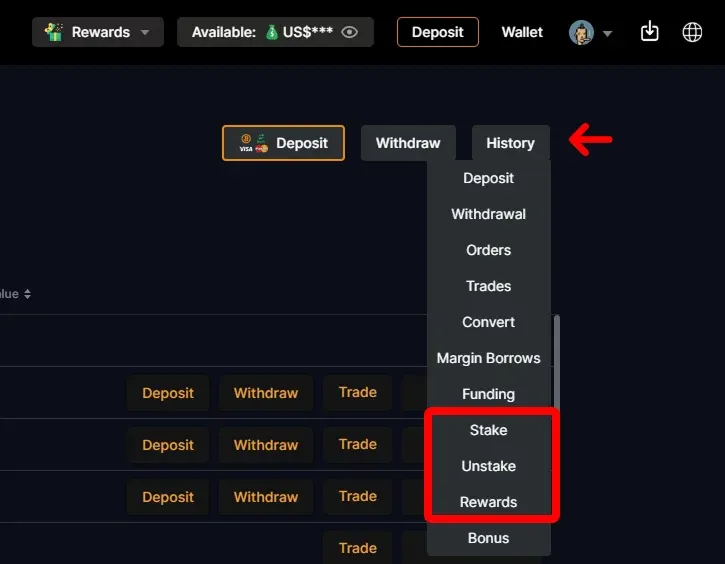This screenshot has height=564, width=725.
Task: Select Funding in History menu
Action: [488, 394]
